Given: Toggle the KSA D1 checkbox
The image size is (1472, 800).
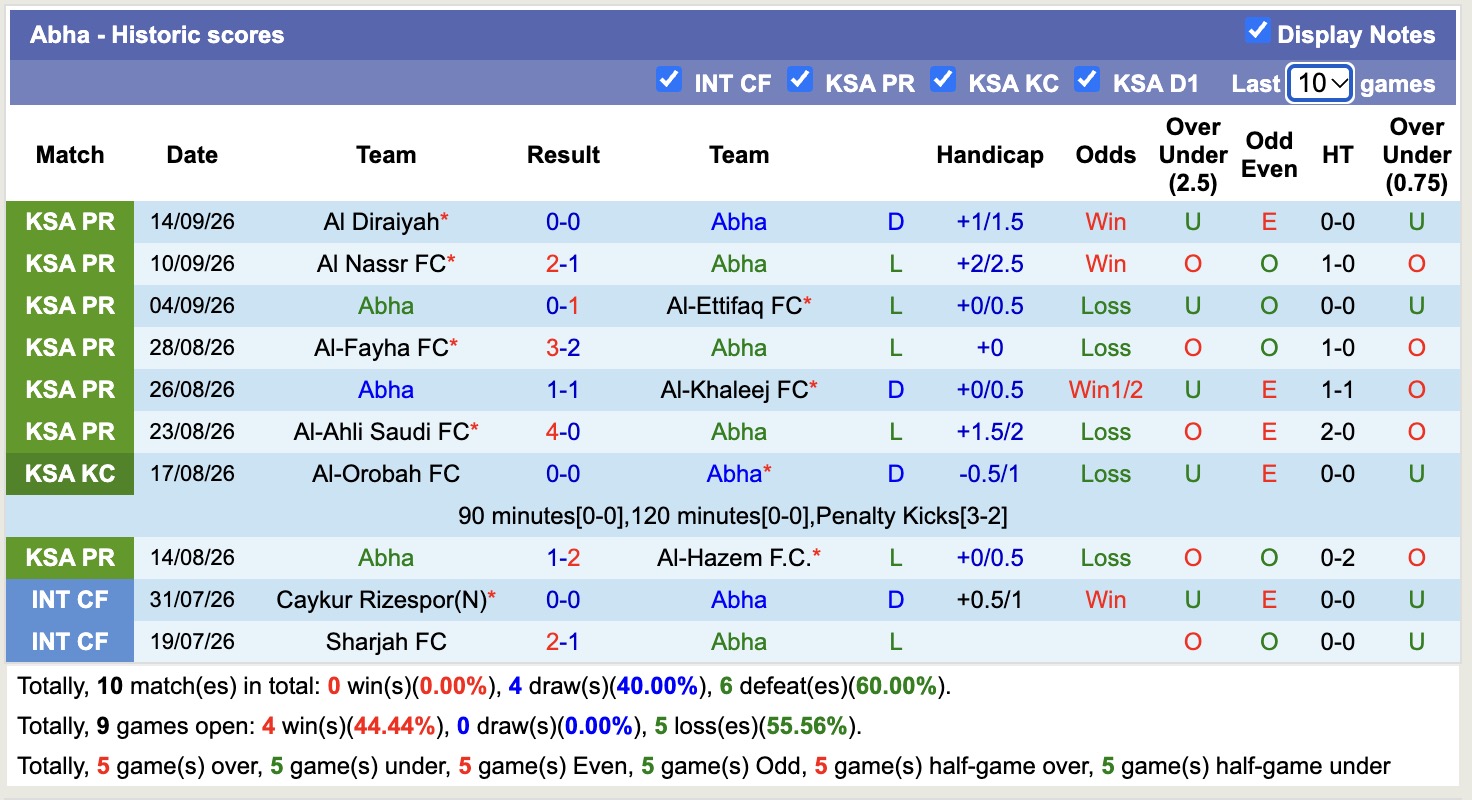Looking at the screenshot, I should (1087, 79).
